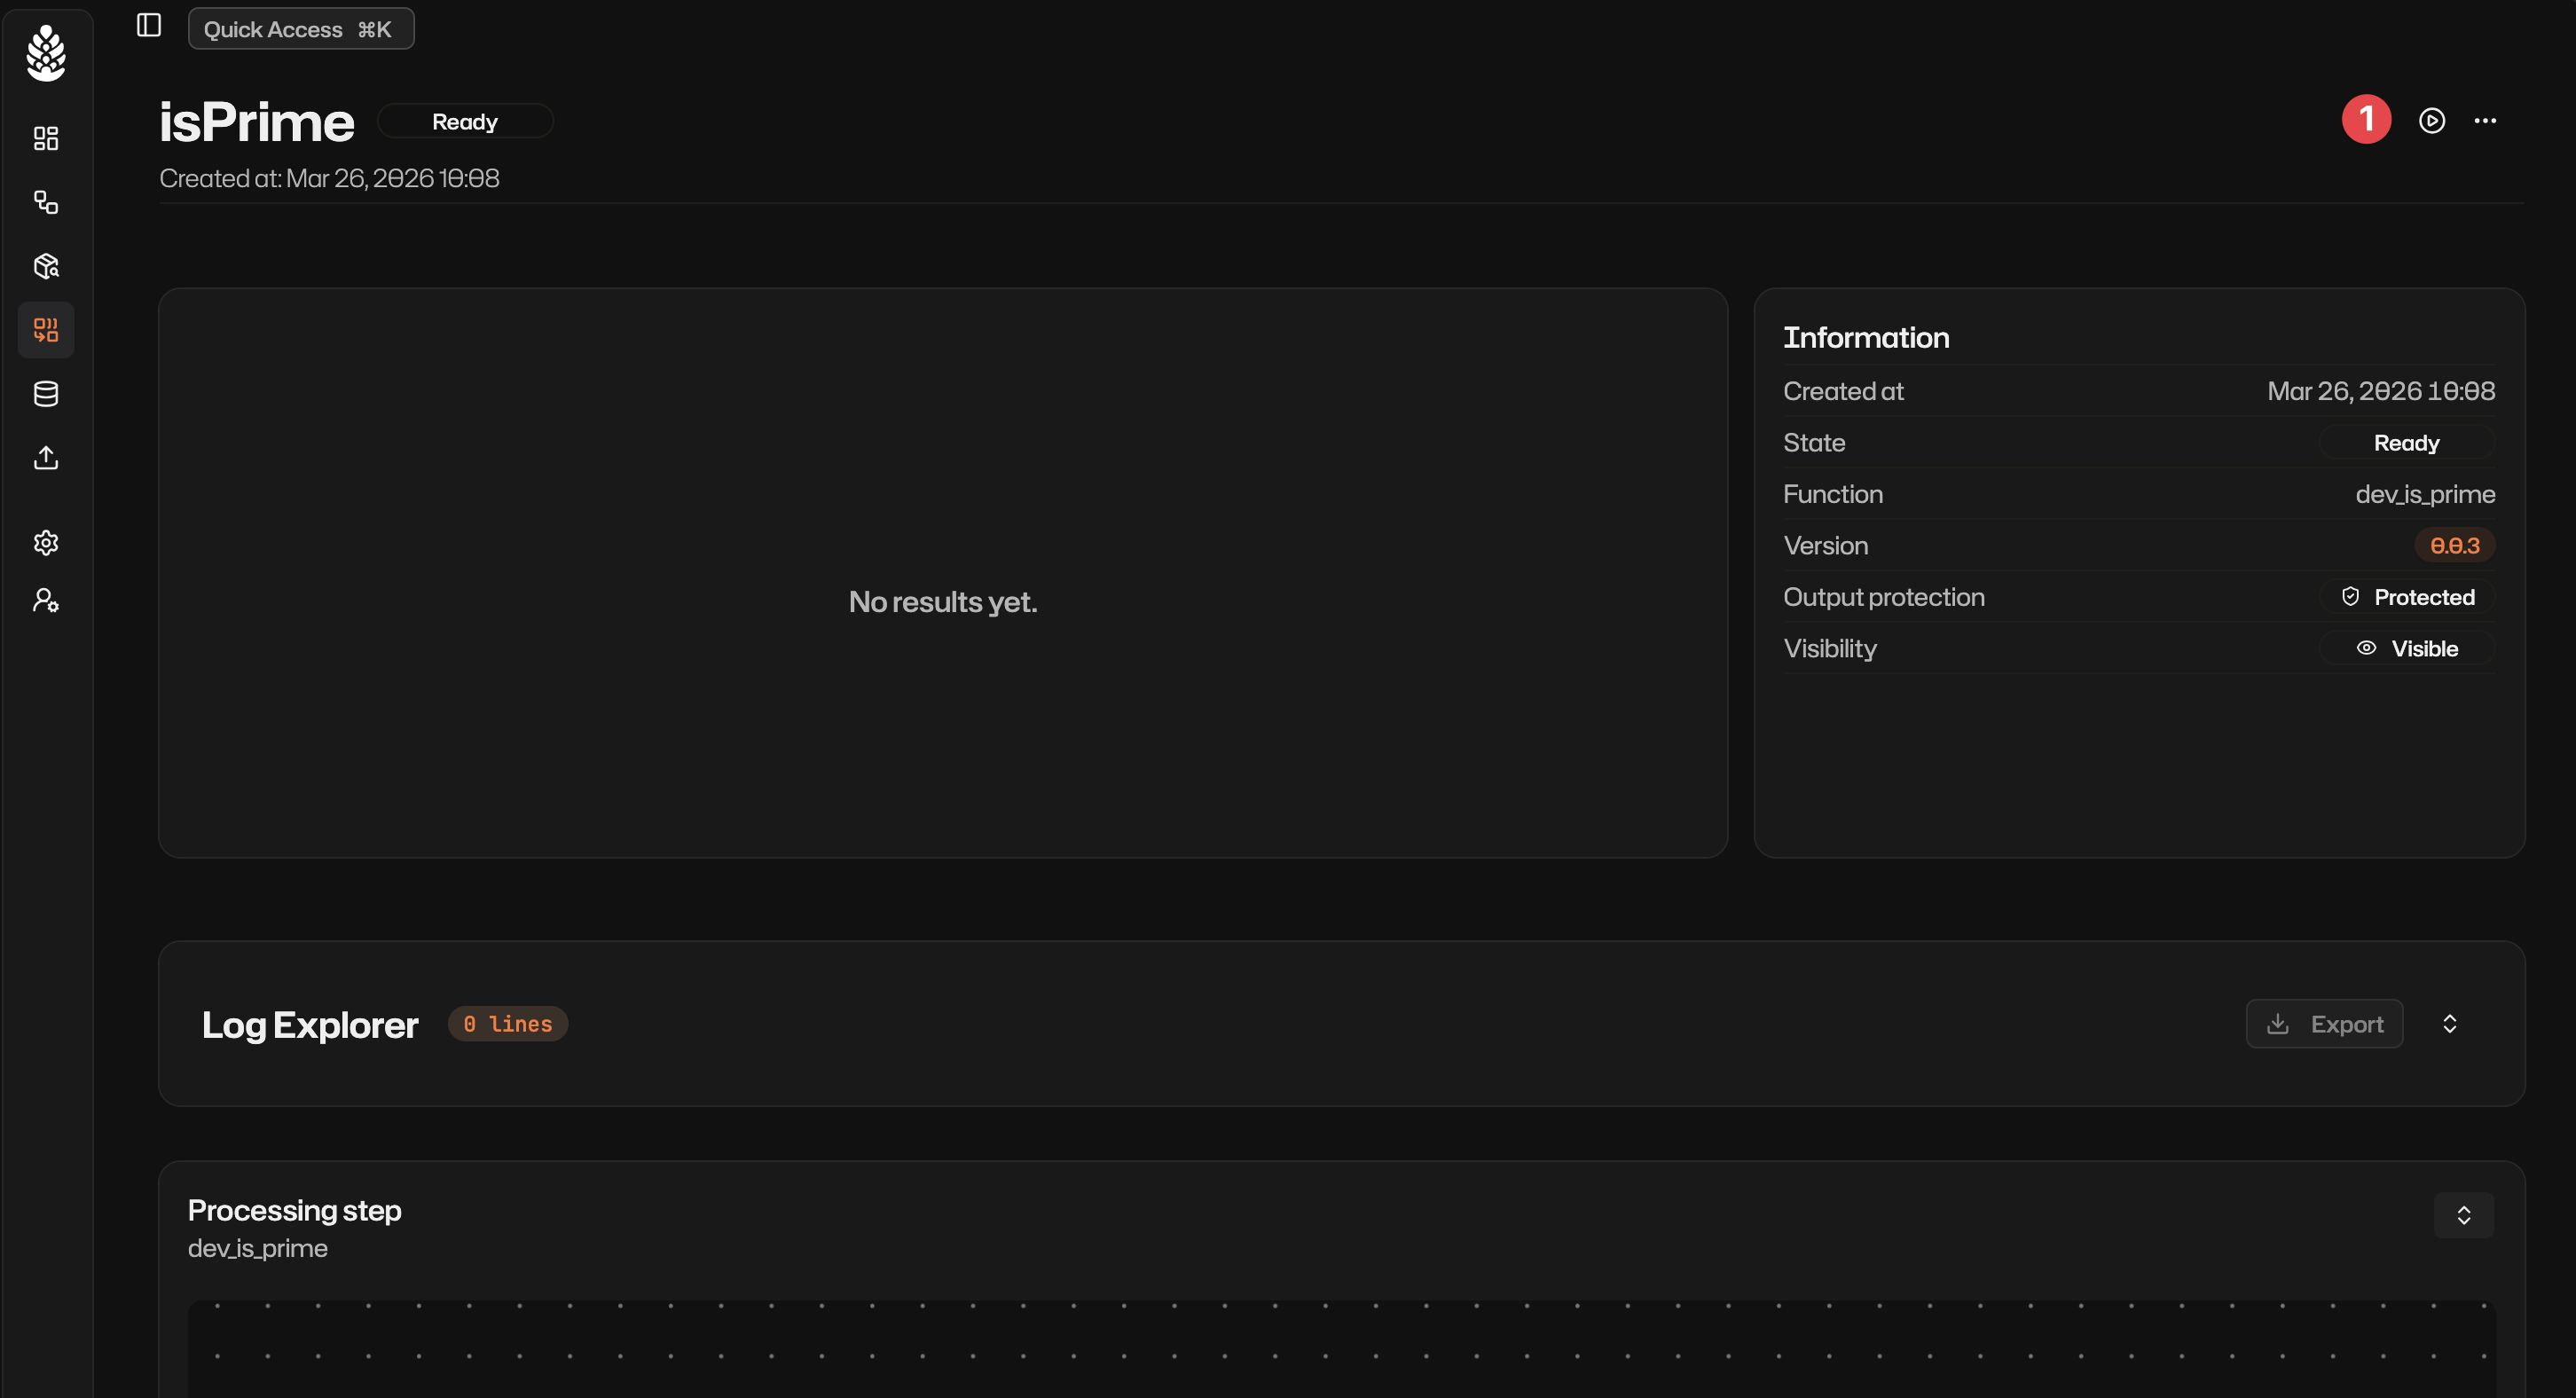Open the database icon in sidebar

(x=46, y=394)
